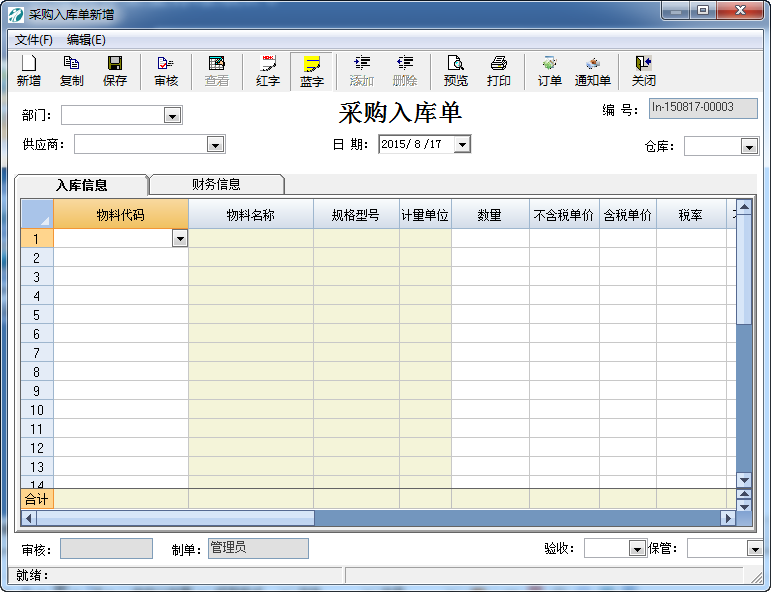Click the vertical scrollbar up arrow
This screenshot has height=592, width=771.
coord(744,207)
